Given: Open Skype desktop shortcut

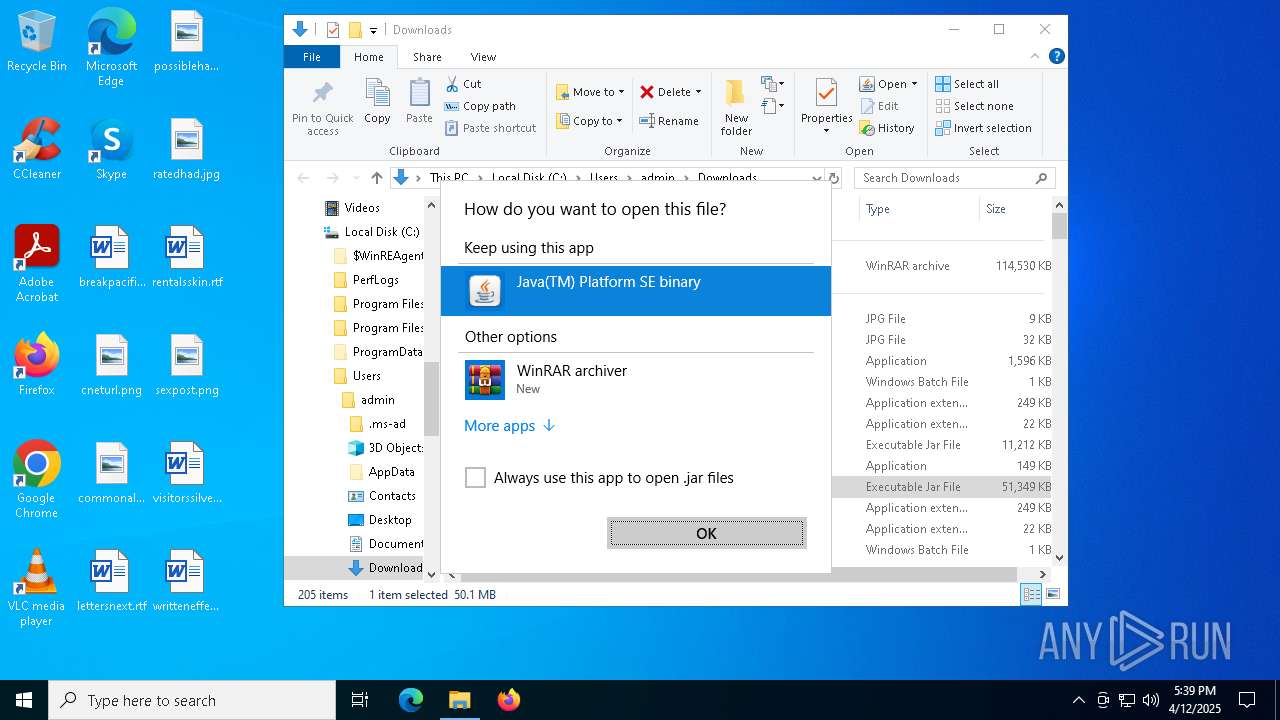Looking at the screenshot, I should [x=111, y=150].
